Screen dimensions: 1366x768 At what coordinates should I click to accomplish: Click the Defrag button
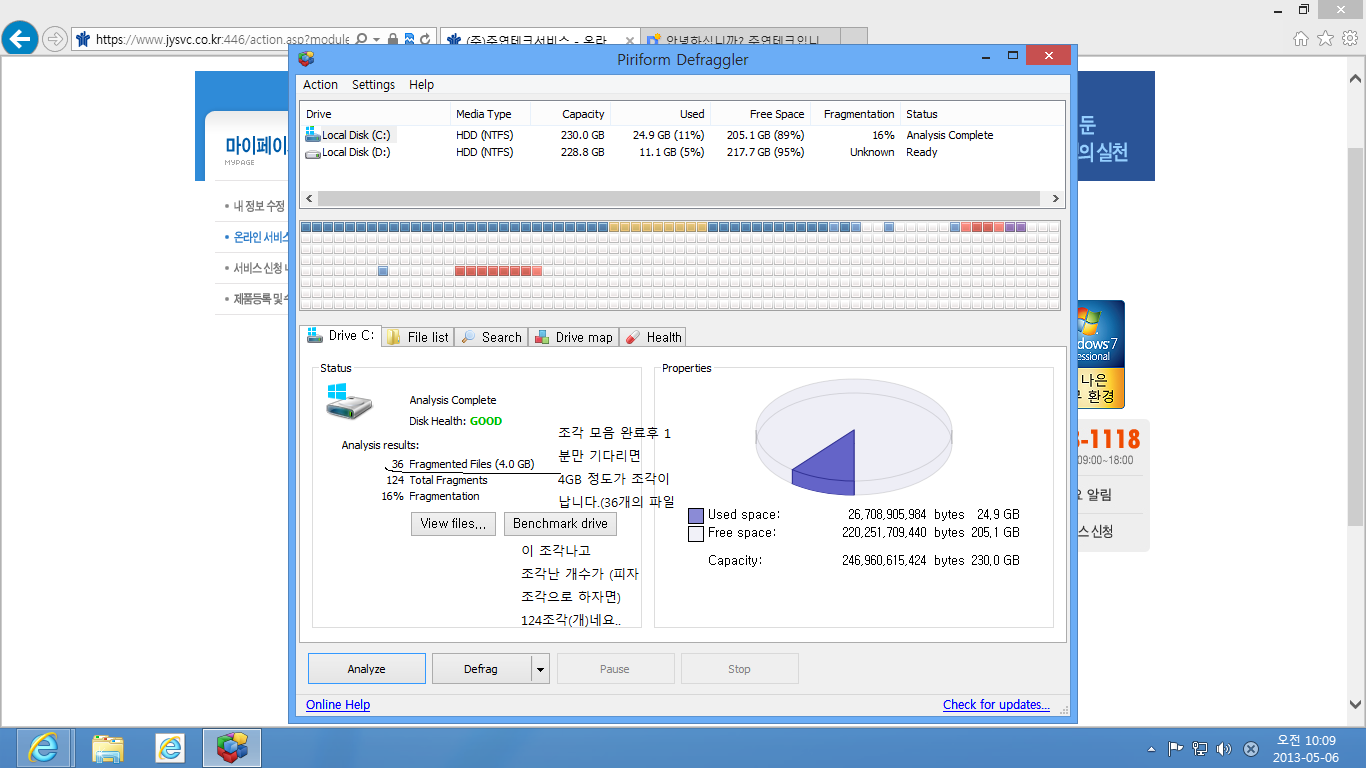pyautogui.click(x=481, y=669)
